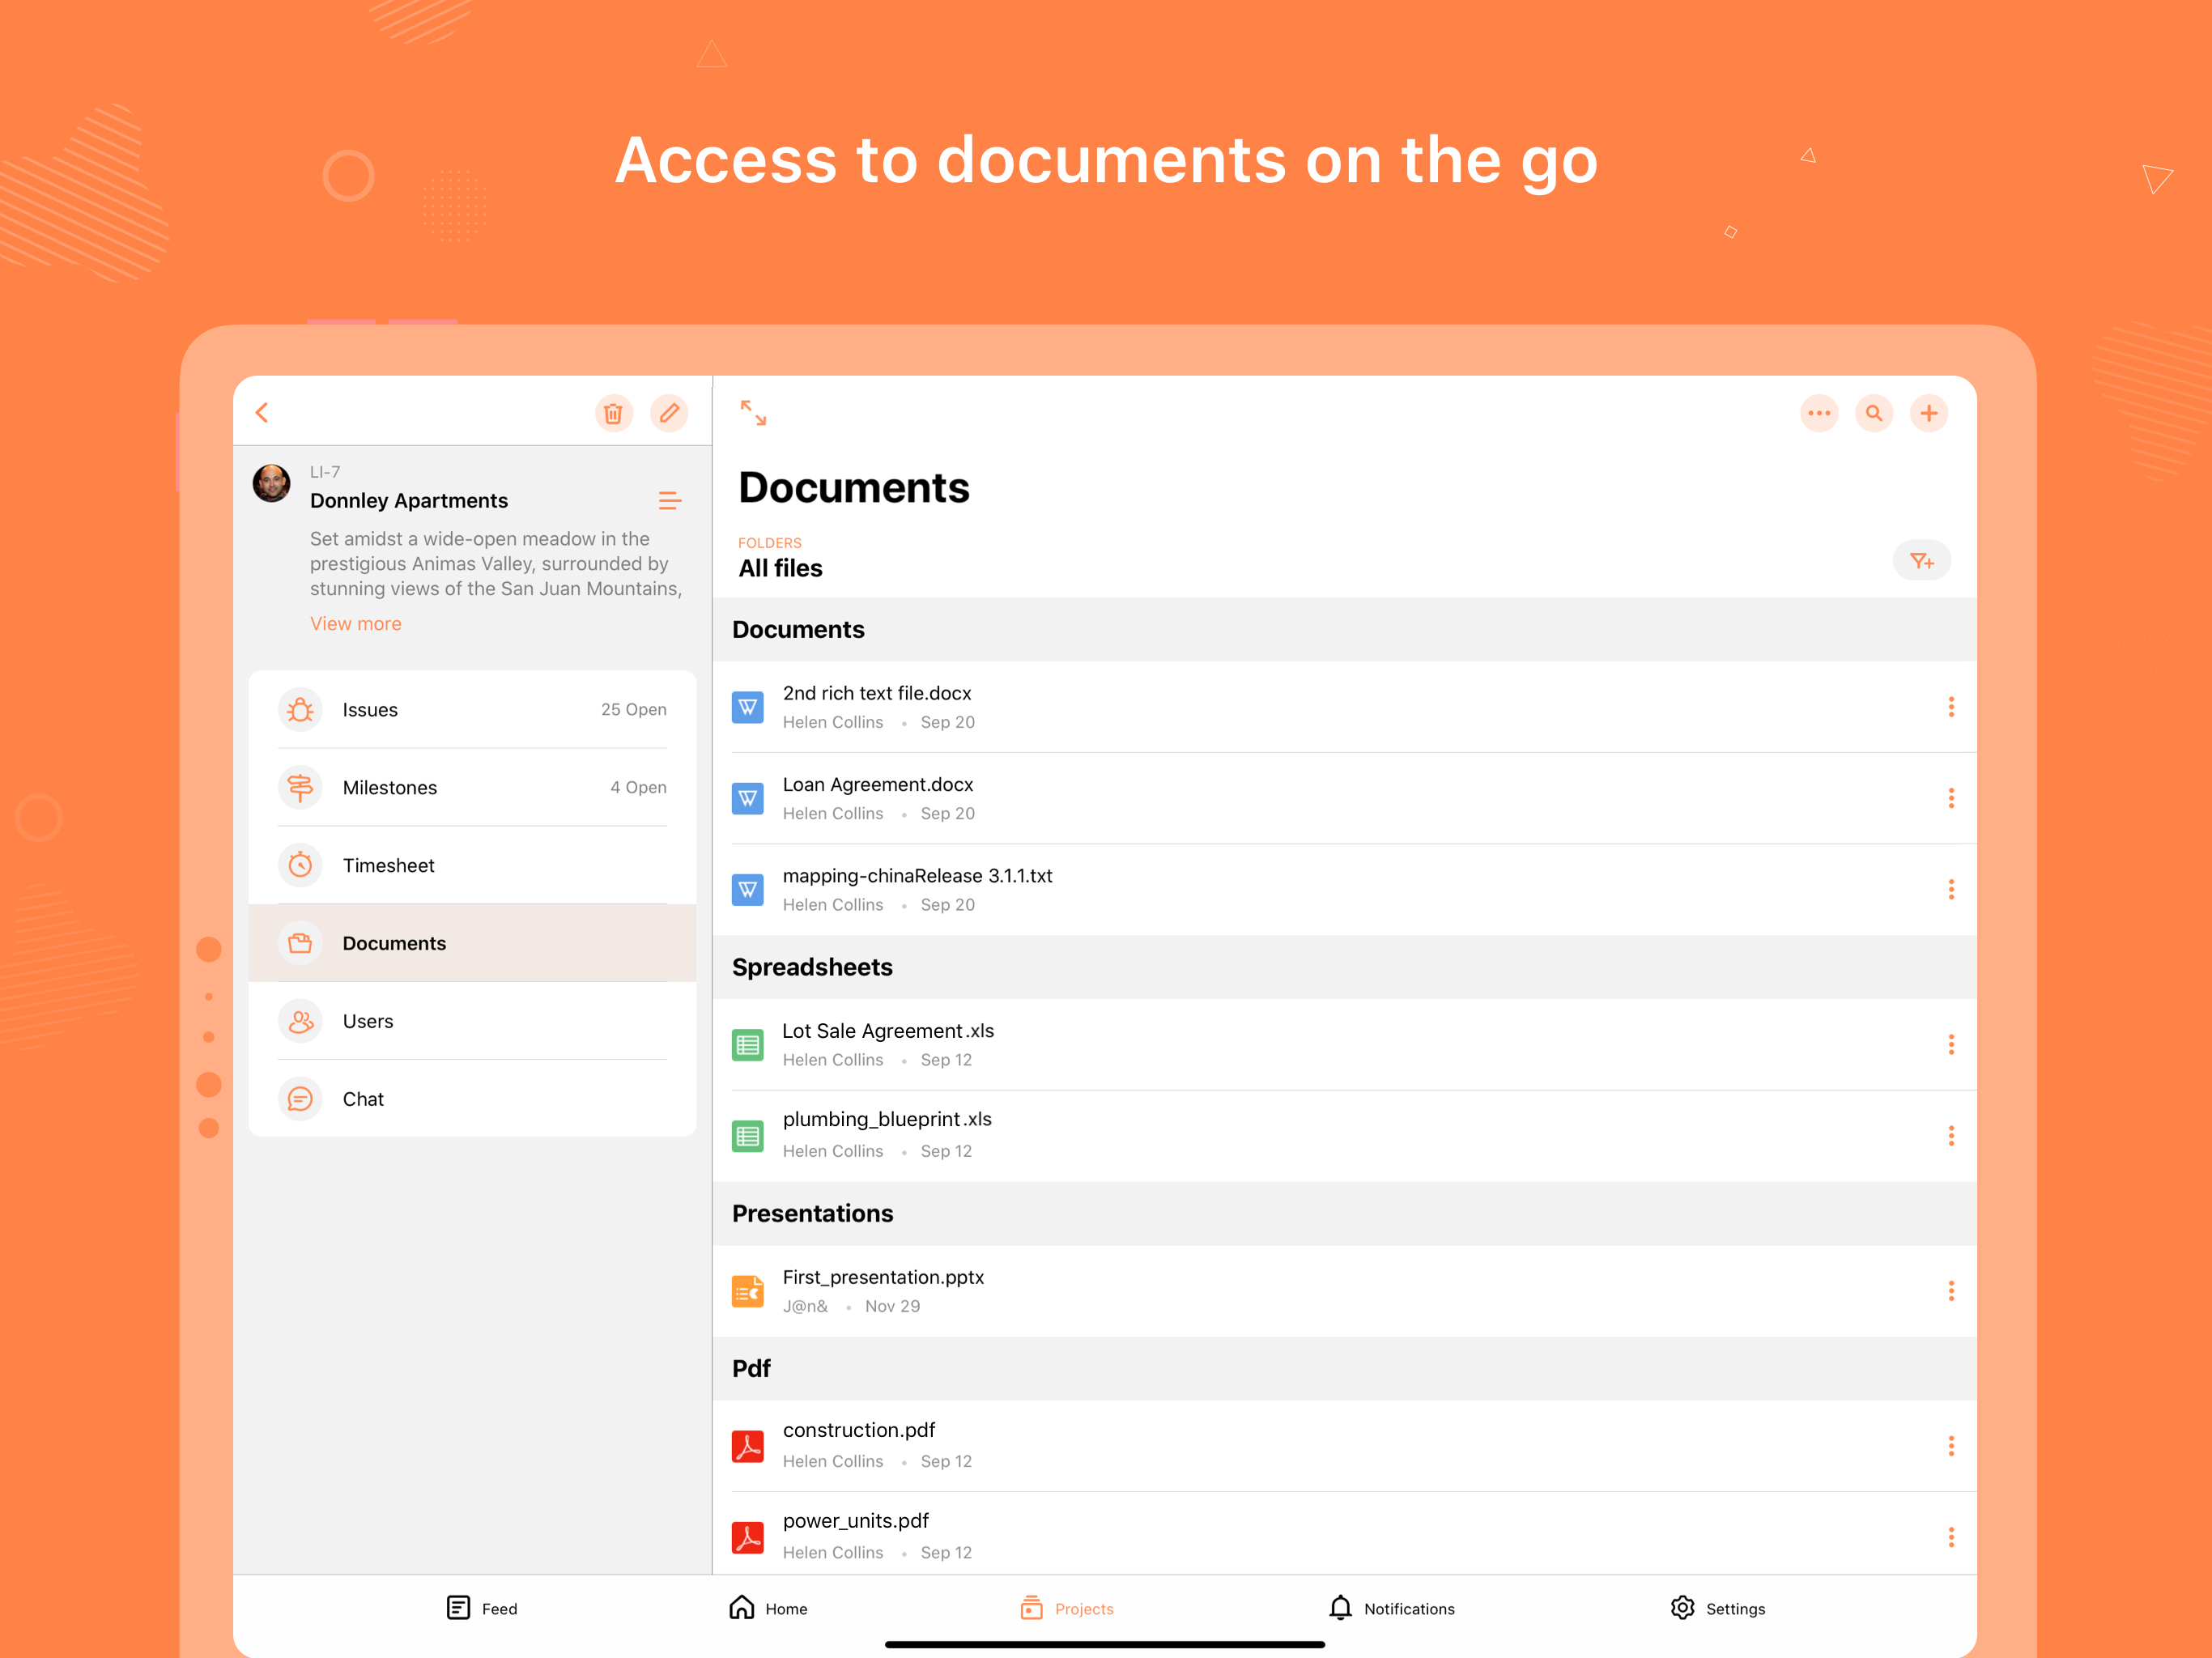
Task: Select the Documents section in sidebar
Action: pos(472,944)
